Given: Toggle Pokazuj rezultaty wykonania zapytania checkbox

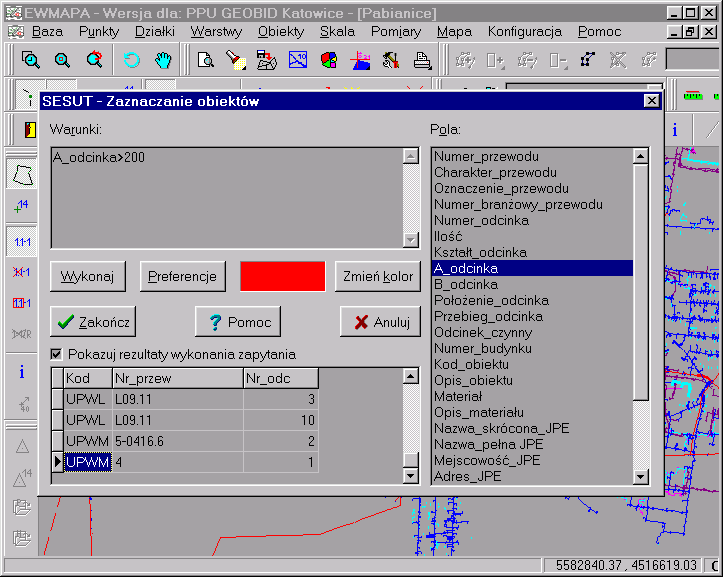Looking at the screenshot, I should [57, 354].
